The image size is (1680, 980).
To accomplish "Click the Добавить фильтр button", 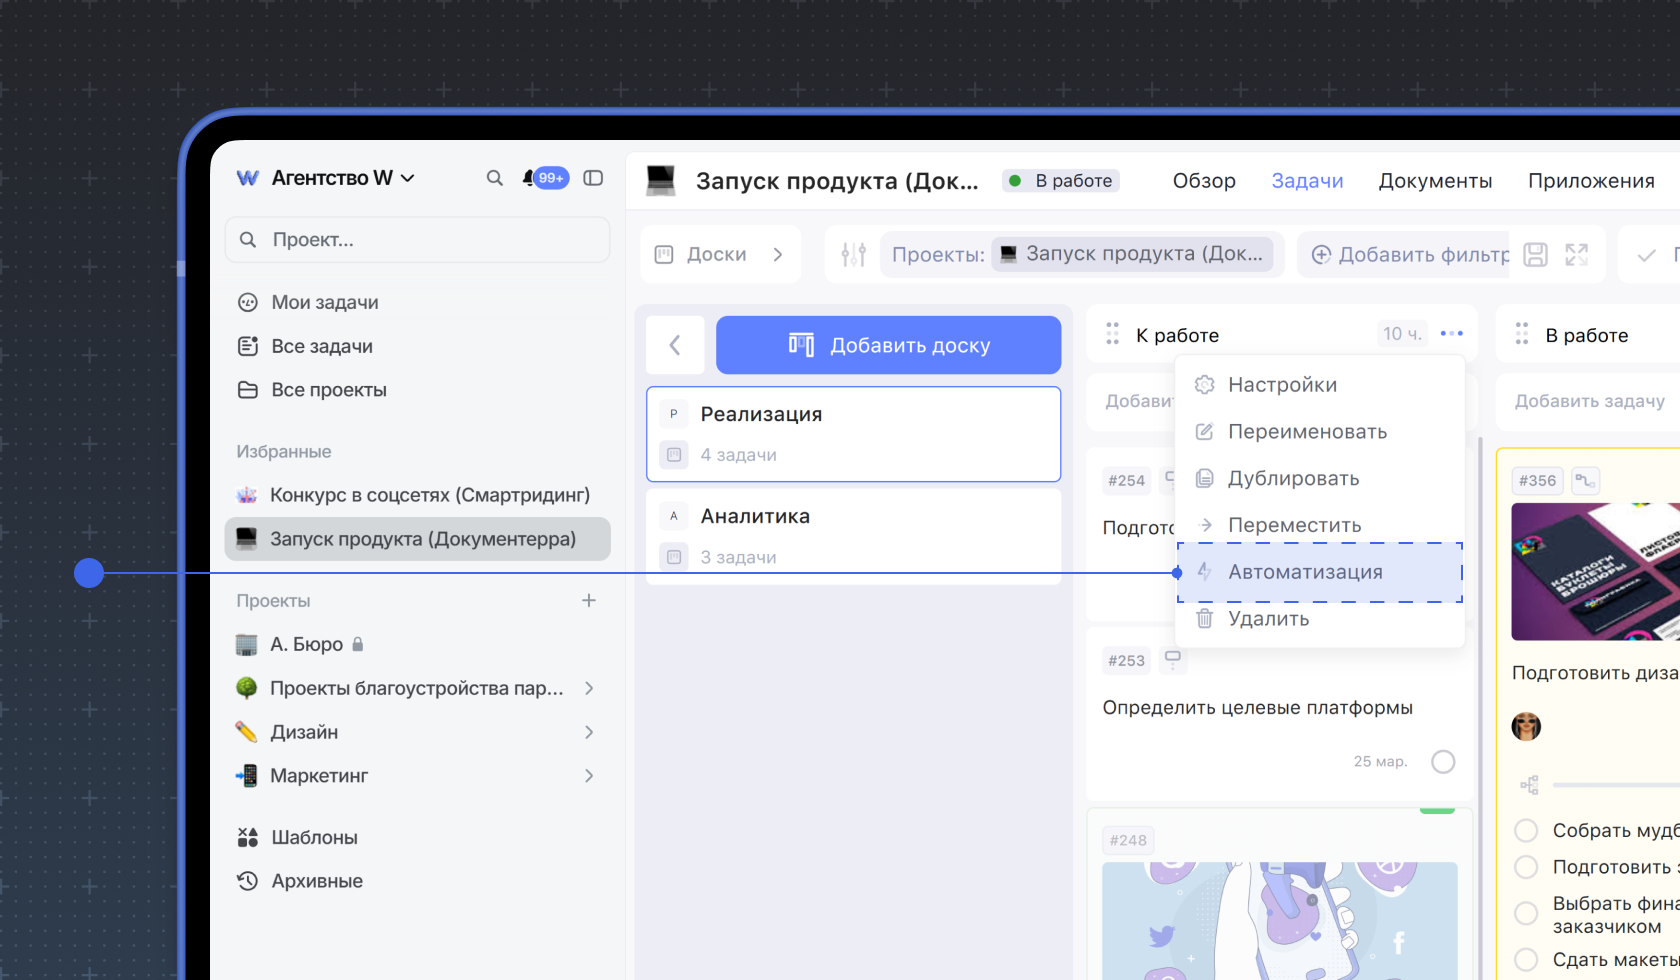I will [1410, 255].
